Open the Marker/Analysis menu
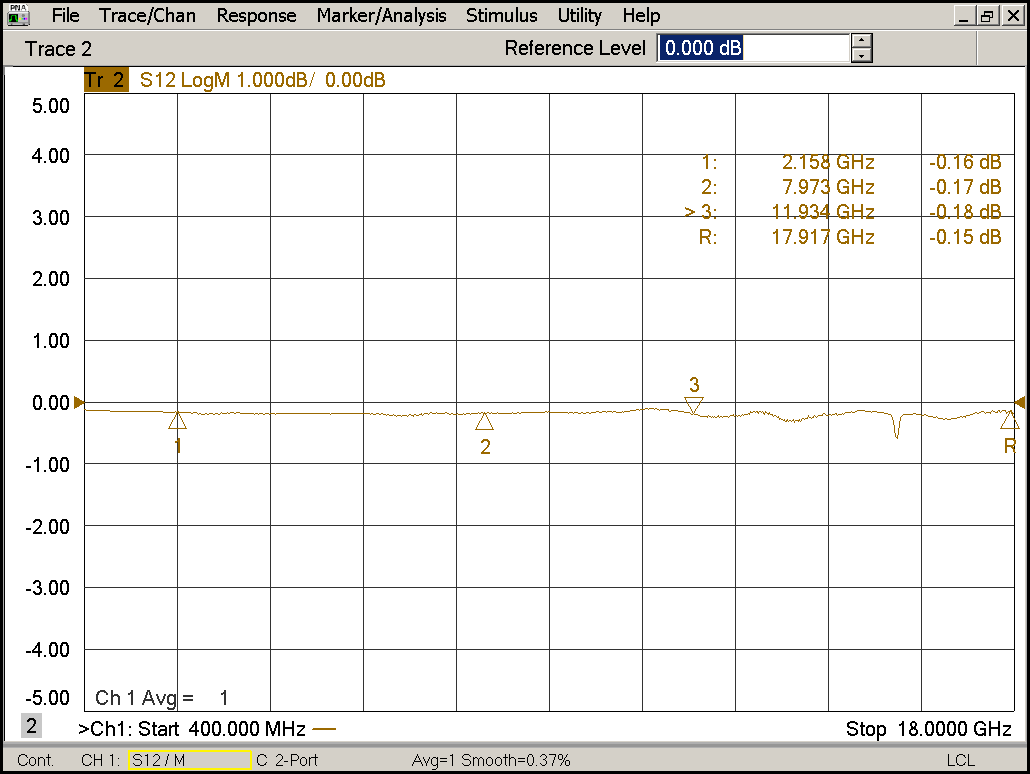The height and width of the screenshot is (774, 1030). click(x=381, y=16)
